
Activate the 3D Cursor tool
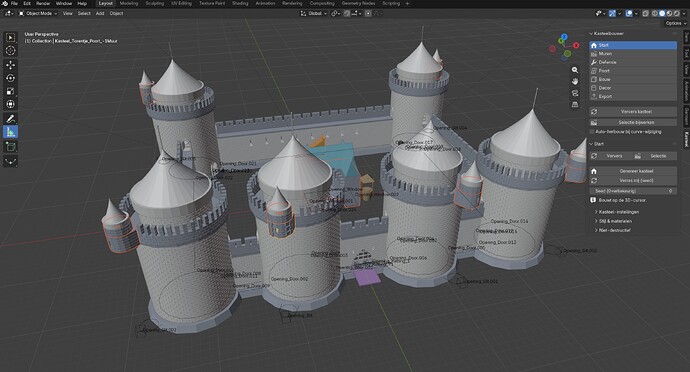point(11,51)
